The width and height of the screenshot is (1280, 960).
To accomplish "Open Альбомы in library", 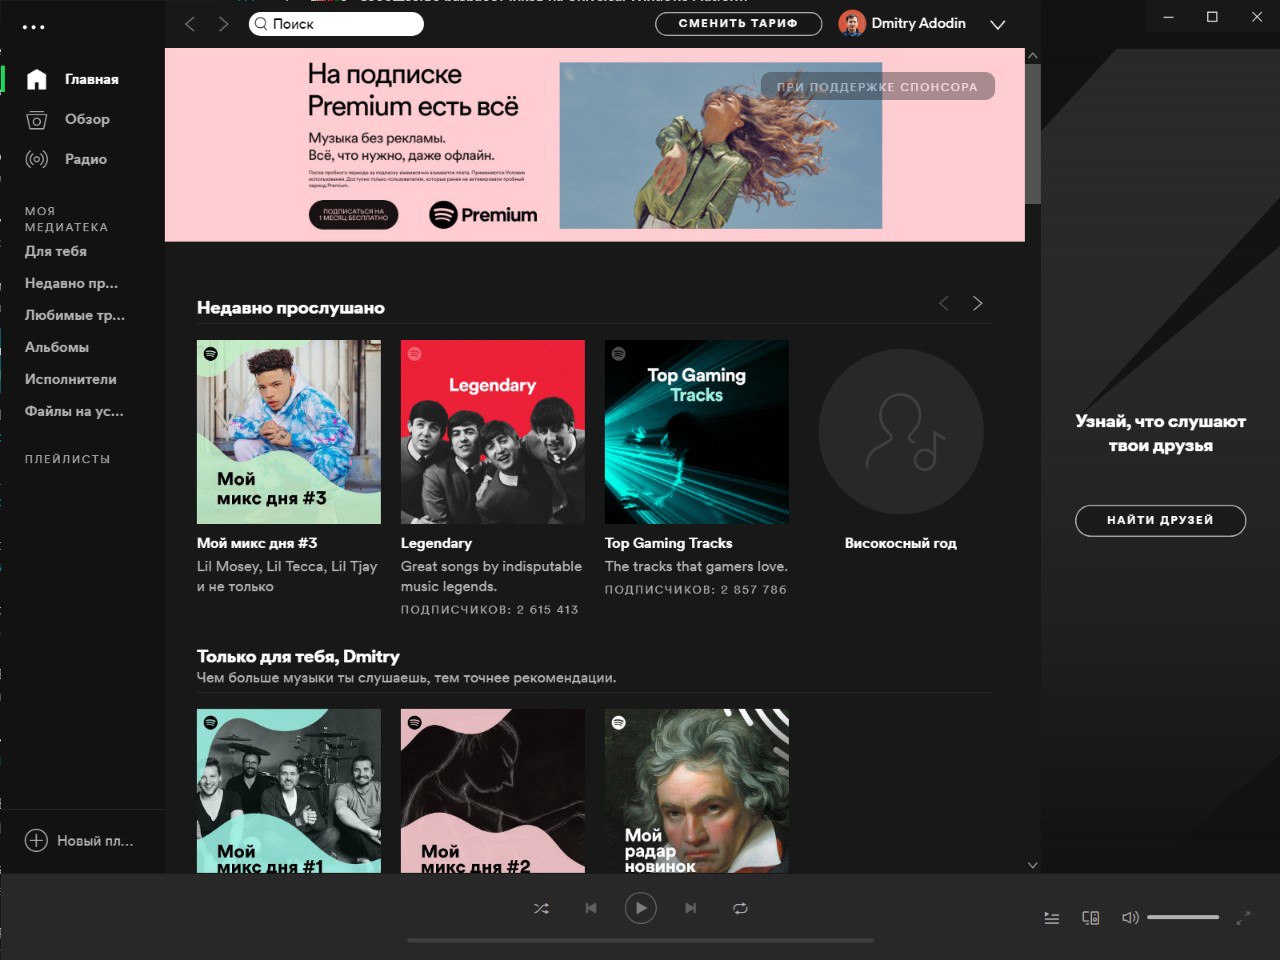I will pos(57,347).
